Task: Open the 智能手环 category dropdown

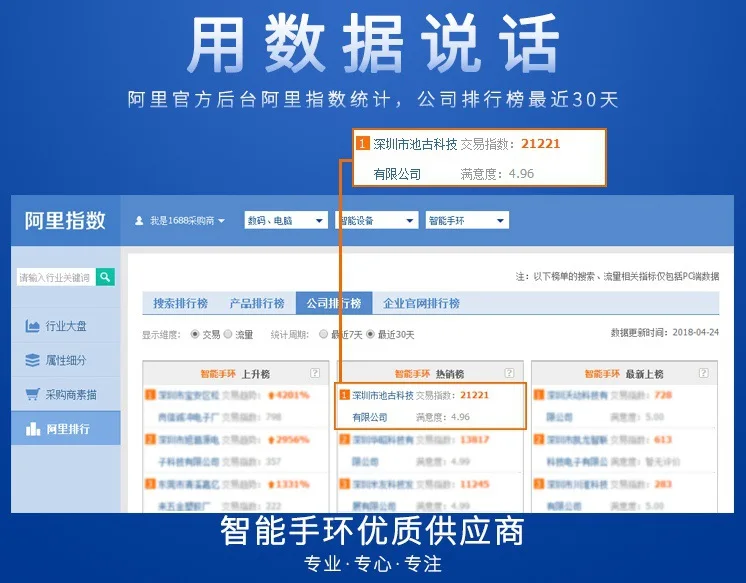Action: click(x=467, y=220)
